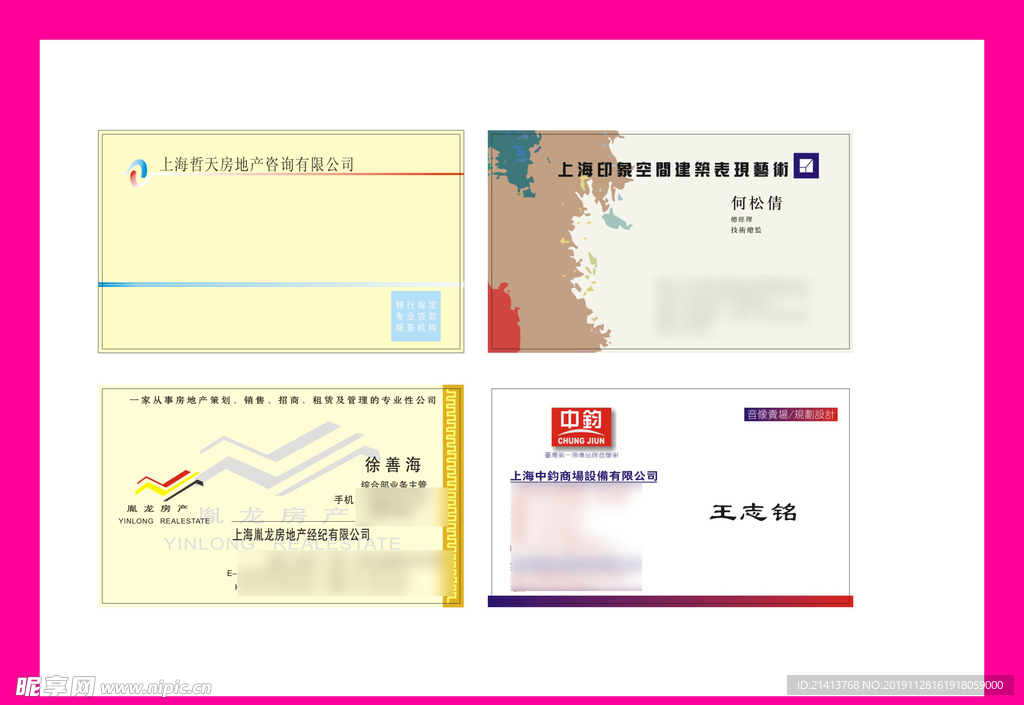Select the name 王志铭

(x=753, y=512)
